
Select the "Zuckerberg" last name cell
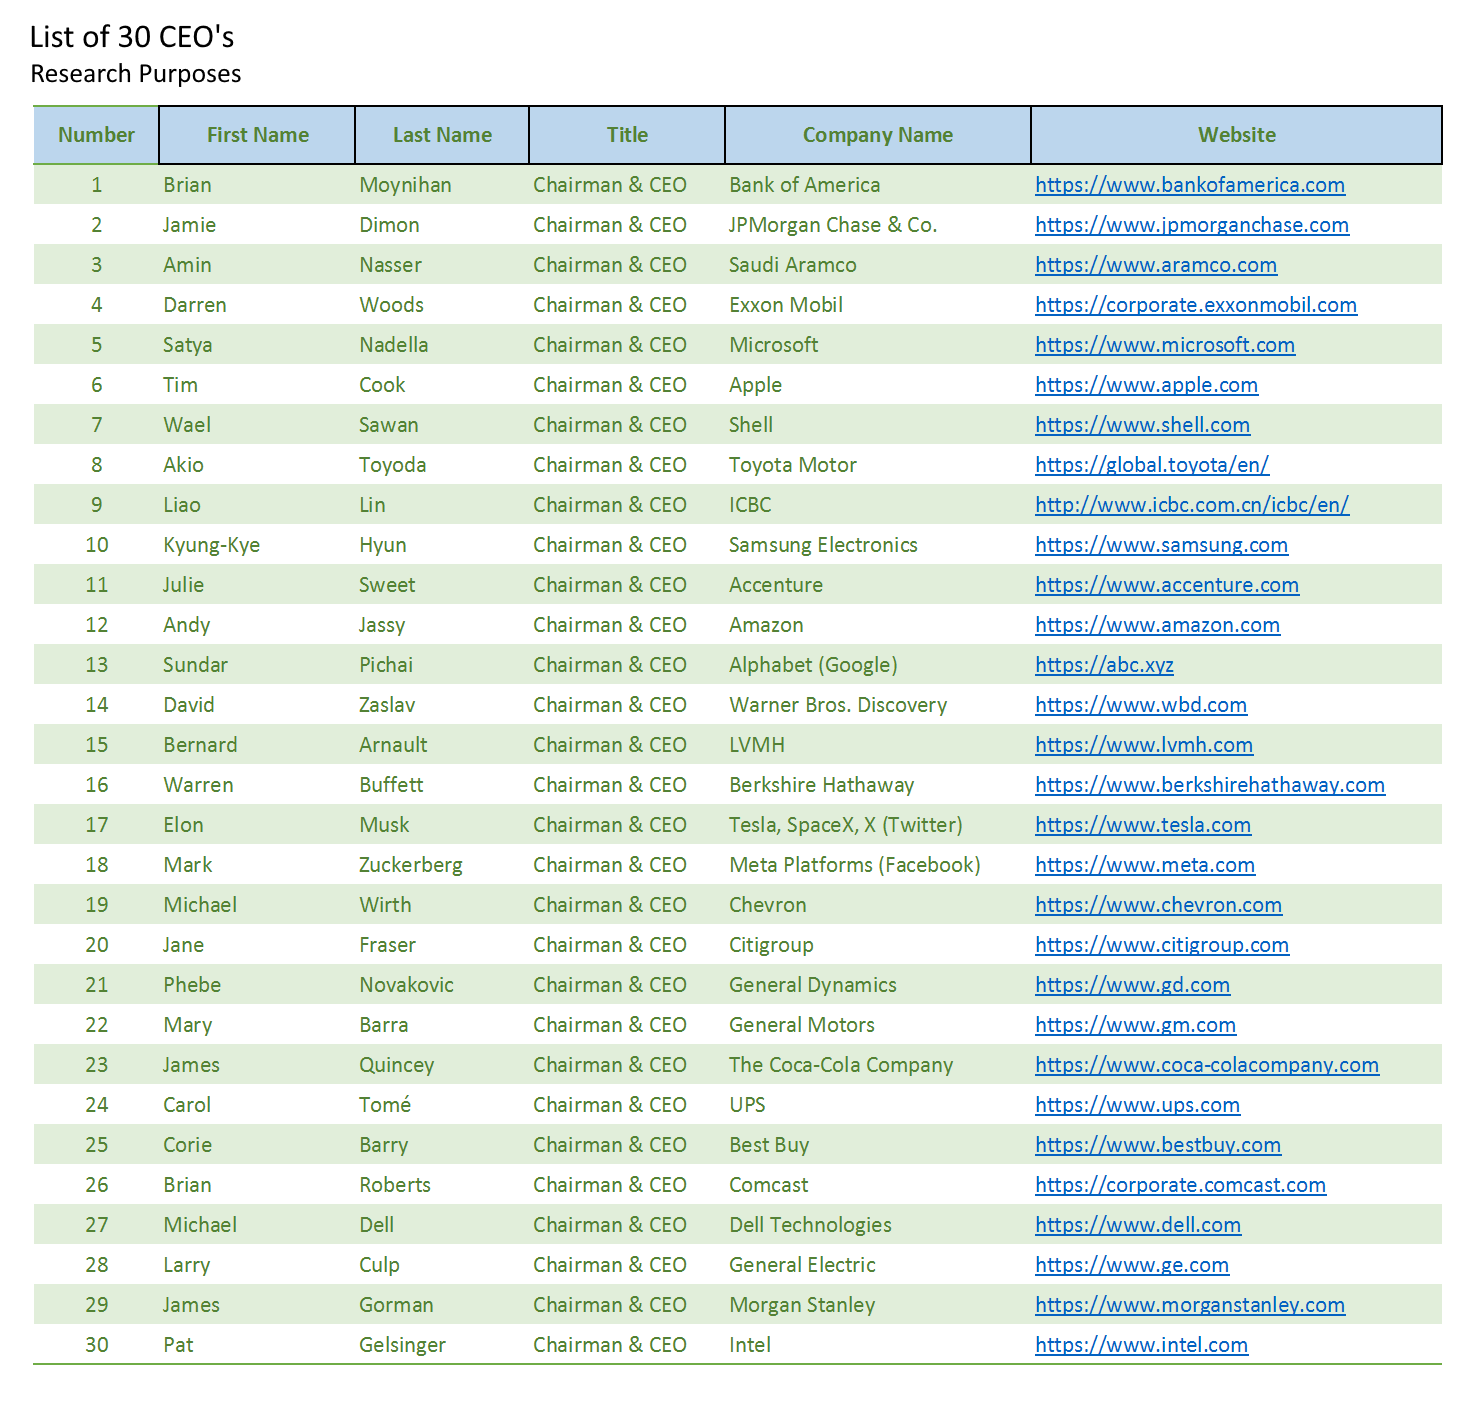(411, 865)
